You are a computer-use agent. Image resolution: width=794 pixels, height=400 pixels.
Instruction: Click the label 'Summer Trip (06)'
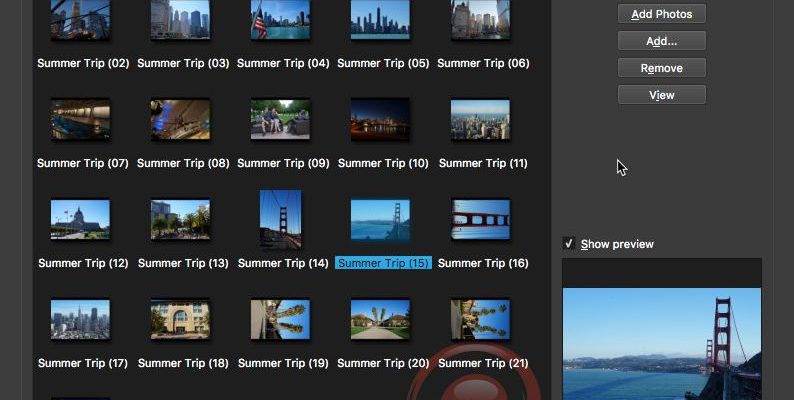483,63
